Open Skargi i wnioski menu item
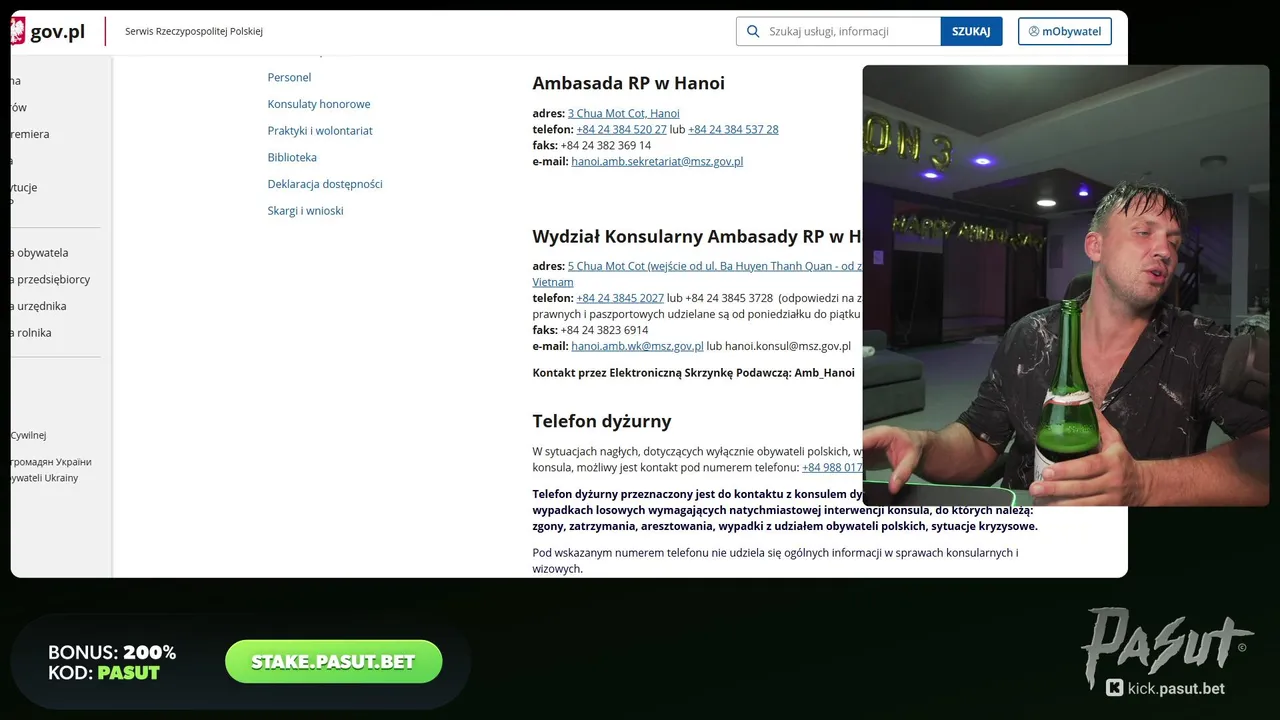Screen dimensions: 1280x720 click(305, 211)
